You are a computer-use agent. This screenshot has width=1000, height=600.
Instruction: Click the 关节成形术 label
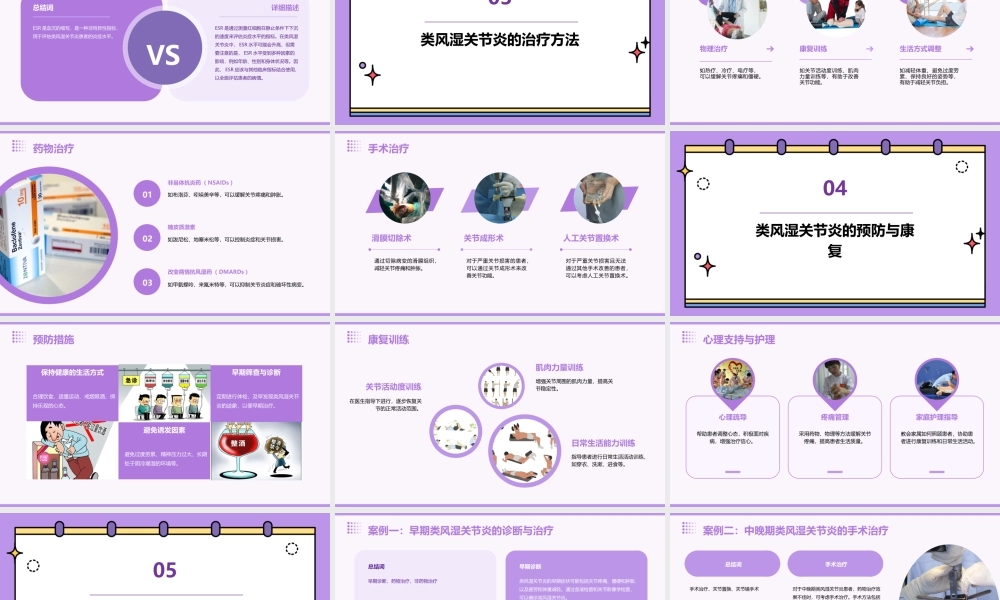point(483,238)
